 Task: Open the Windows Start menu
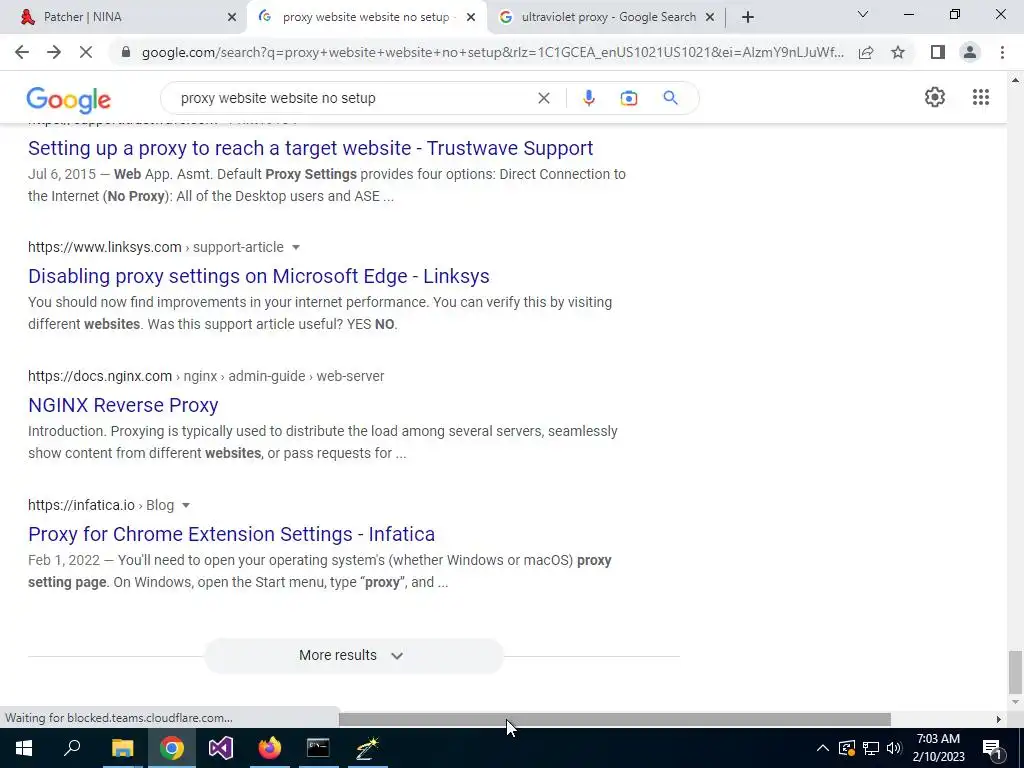tap(24, 748)
